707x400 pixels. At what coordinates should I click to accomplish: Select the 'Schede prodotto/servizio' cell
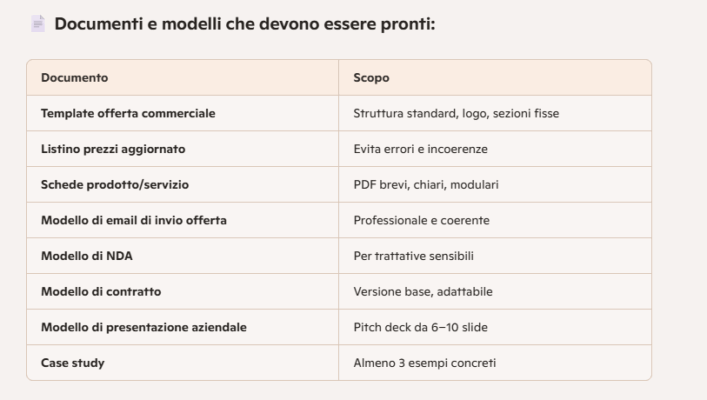115,185
